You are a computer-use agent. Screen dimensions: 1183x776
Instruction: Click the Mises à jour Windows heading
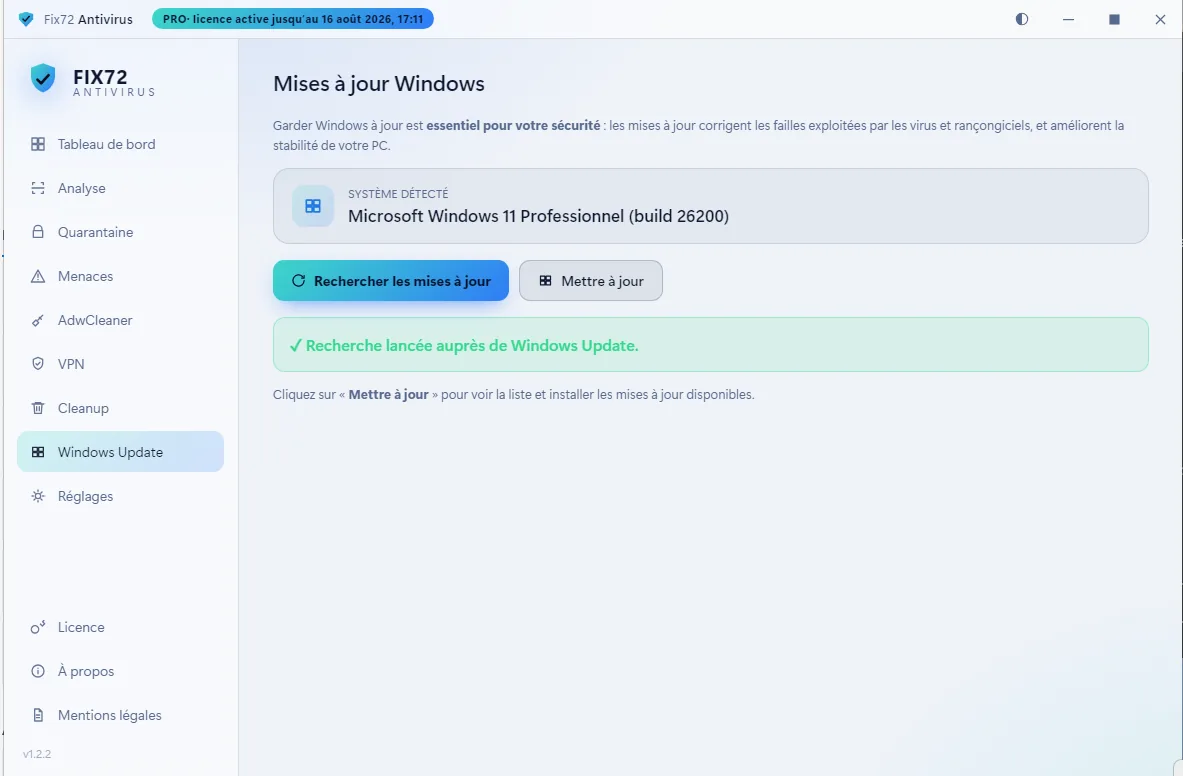click(x=379, y=84)
